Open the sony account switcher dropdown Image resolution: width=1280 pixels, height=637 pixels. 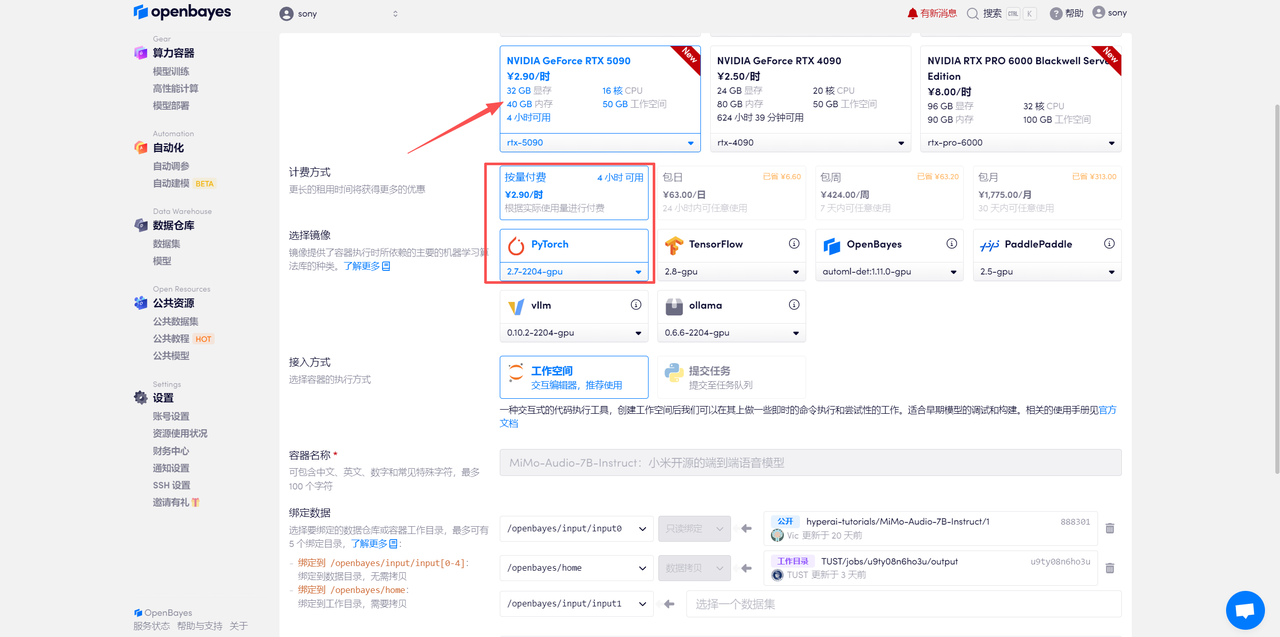click(339, 14)
